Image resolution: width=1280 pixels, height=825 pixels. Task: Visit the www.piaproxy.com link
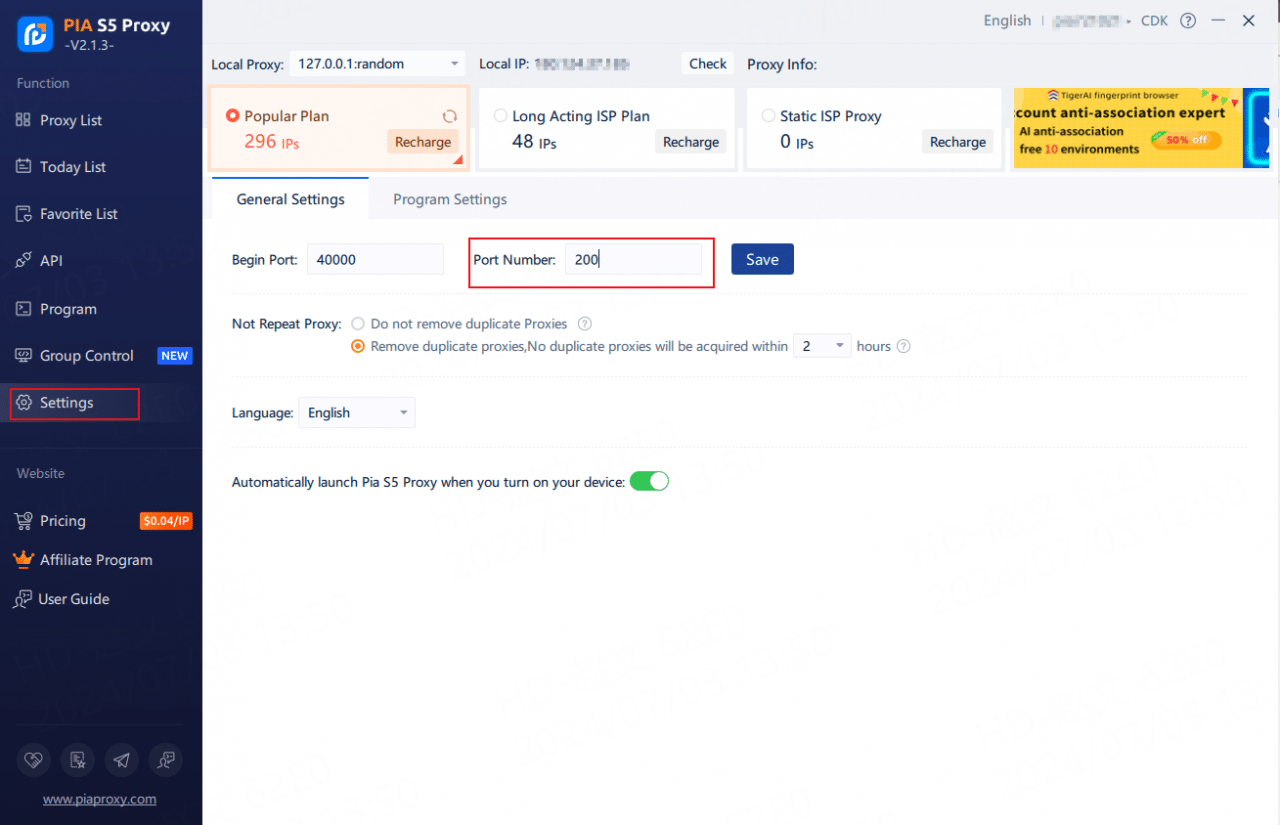click(99, 799)
